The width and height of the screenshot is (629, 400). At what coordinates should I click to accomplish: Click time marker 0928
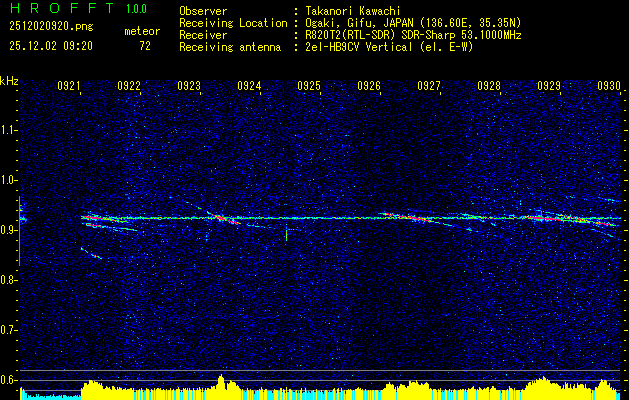(489, 85)
